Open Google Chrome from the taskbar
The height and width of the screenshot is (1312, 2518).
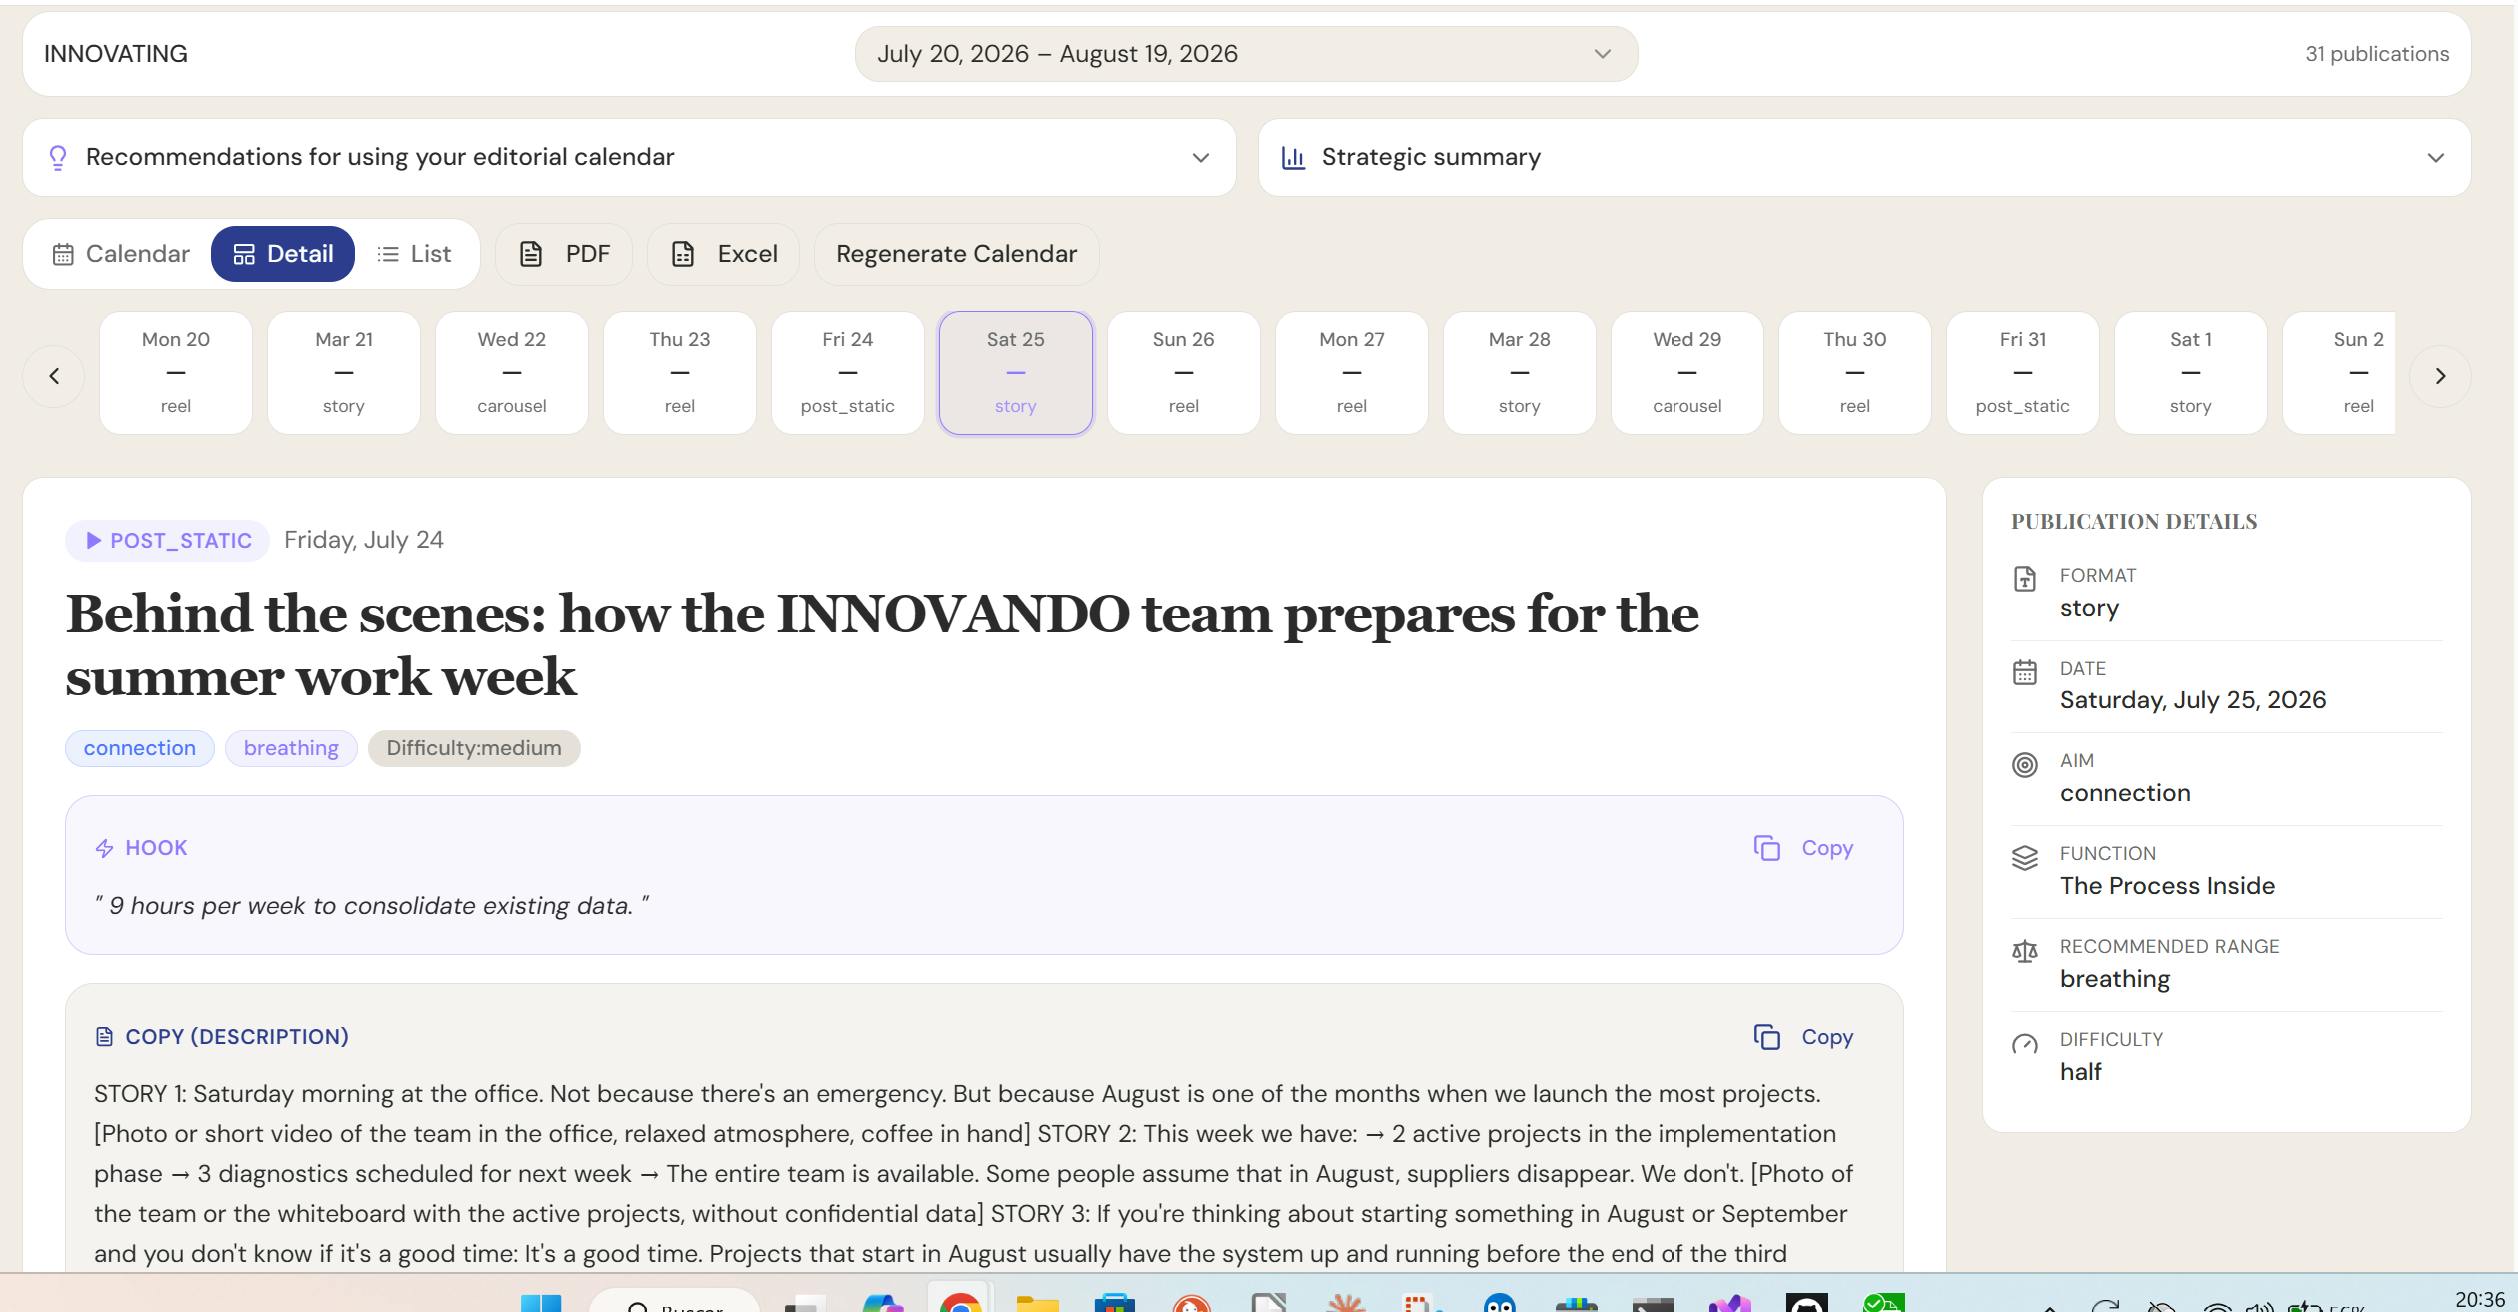point(960,1302)
